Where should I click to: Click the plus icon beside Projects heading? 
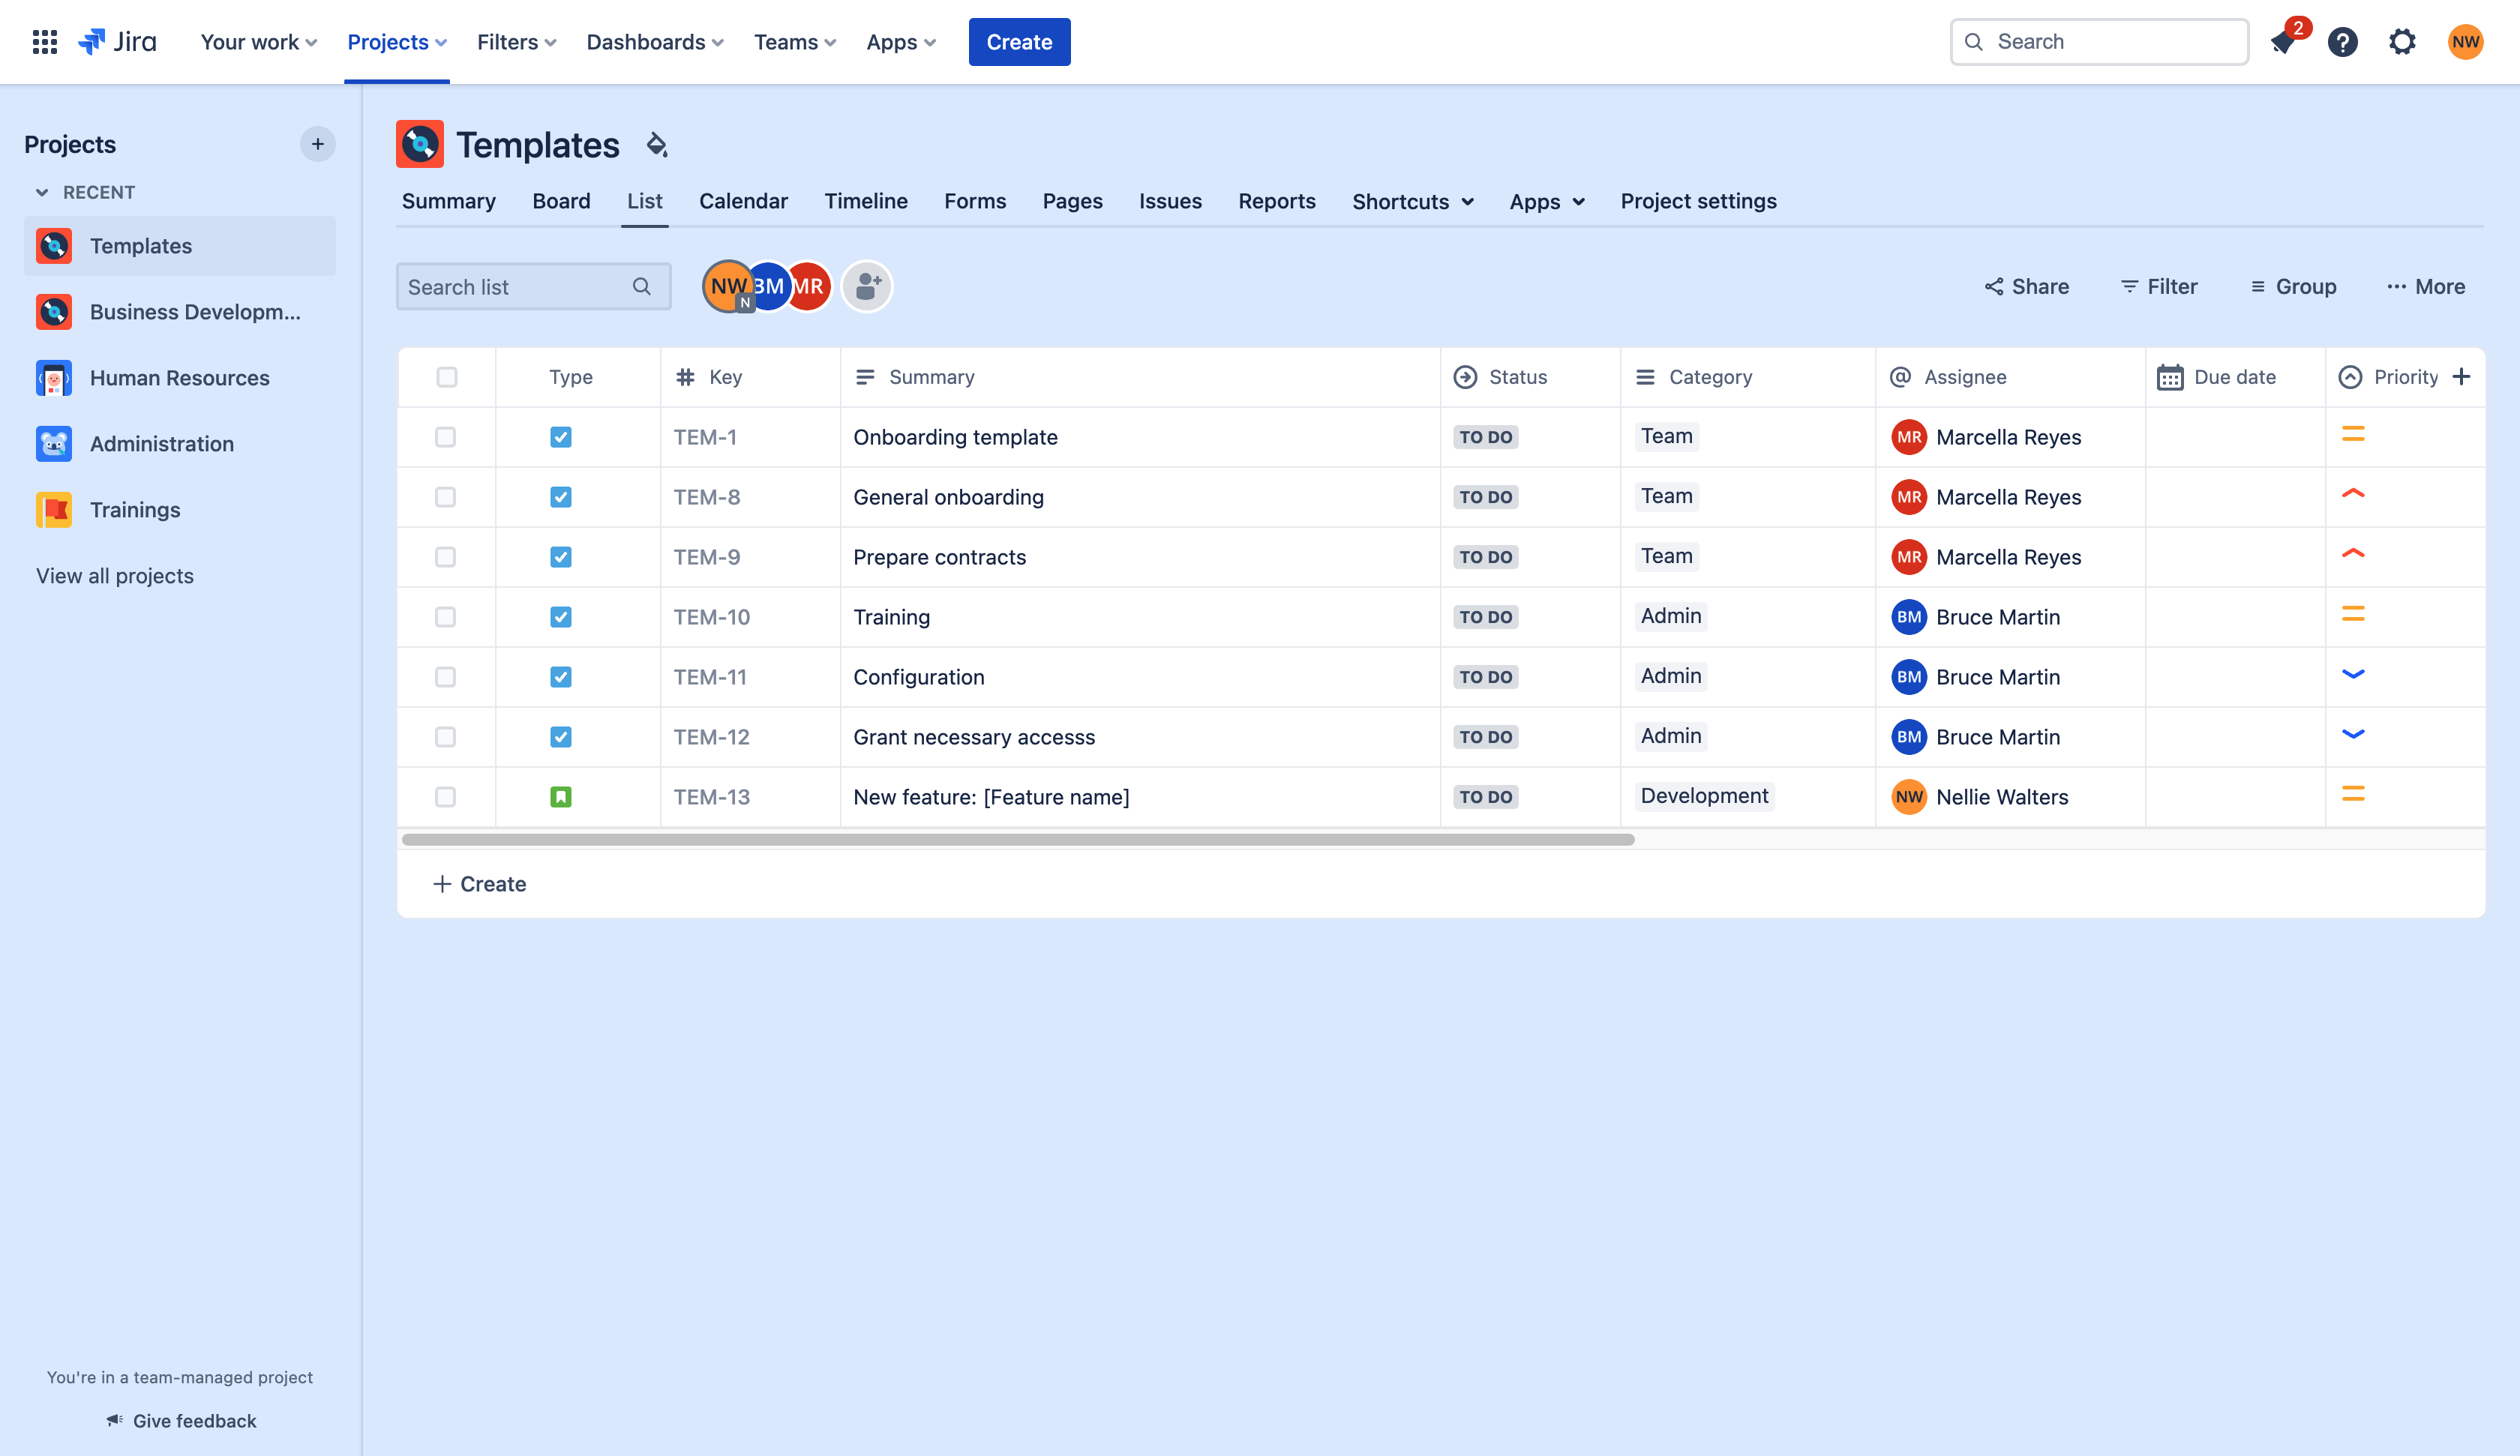coord(317,144)
